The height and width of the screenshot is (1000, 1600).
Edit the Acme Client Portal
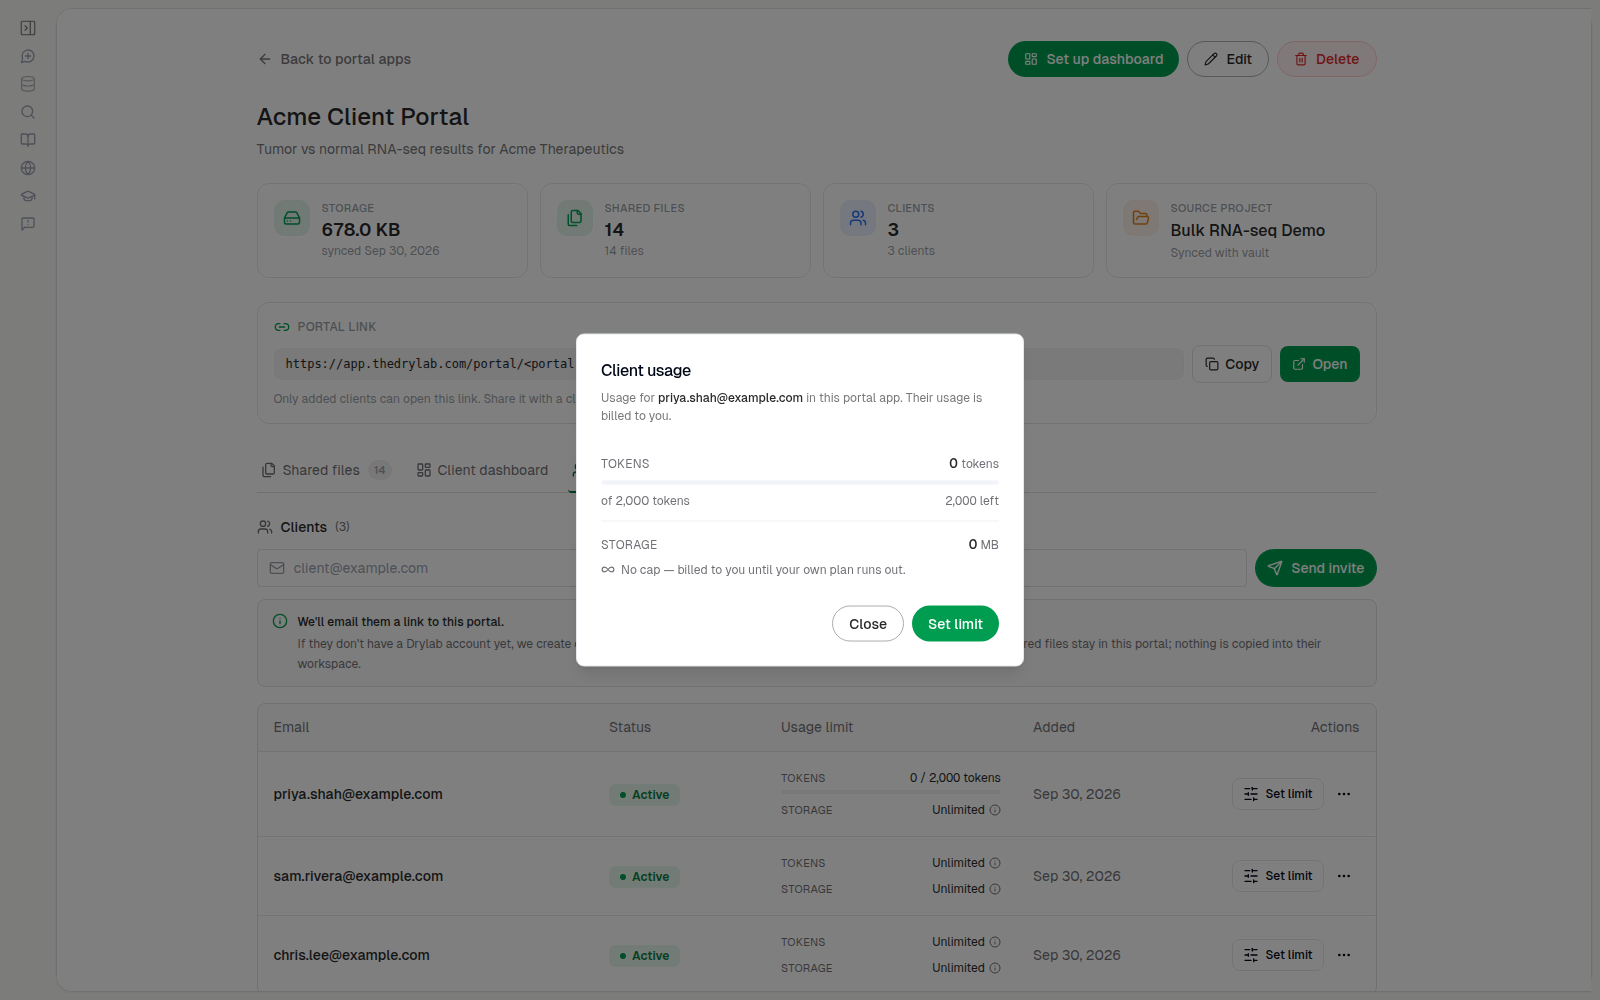click(x=1228, y=59)
